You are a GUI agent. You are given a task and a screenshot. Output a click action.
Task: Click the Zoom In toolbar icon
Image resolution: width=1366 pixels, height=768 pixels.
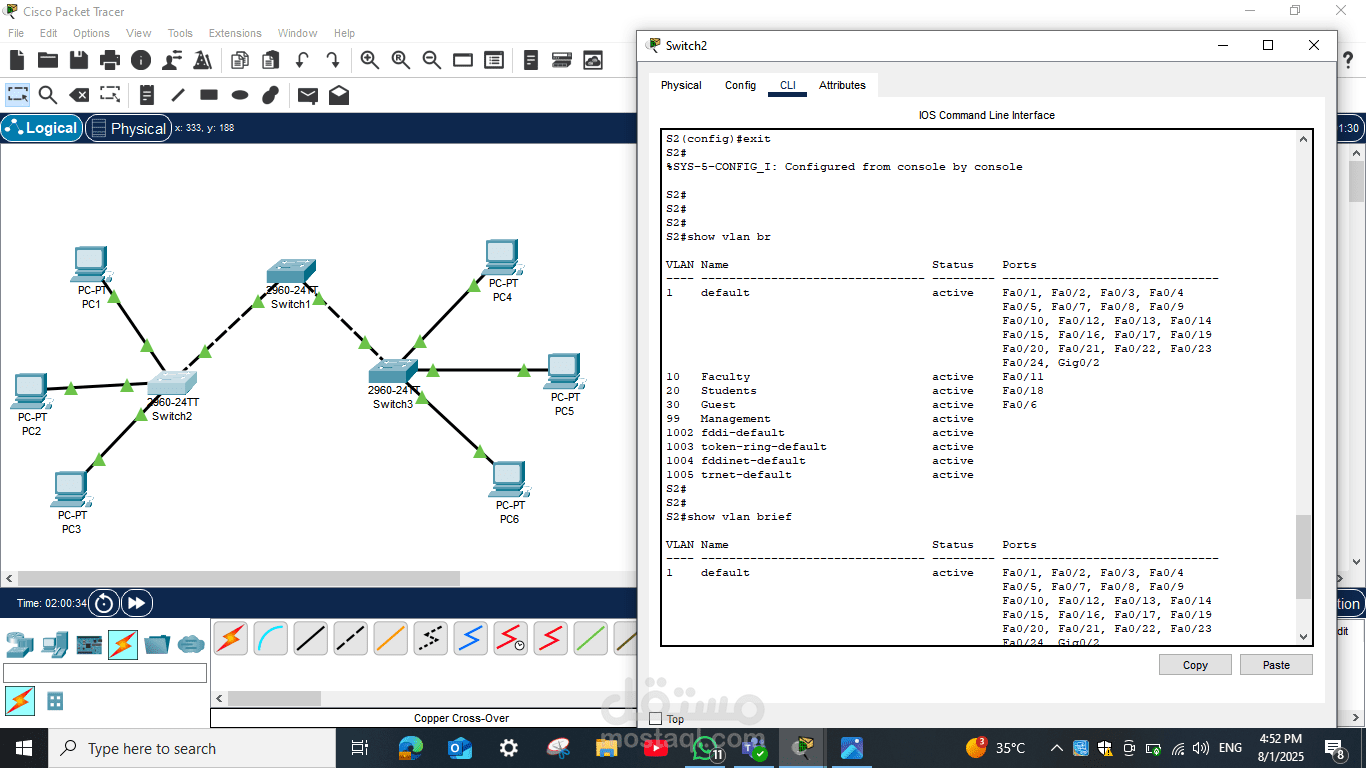pyautogui.click(x=370, y=60)
